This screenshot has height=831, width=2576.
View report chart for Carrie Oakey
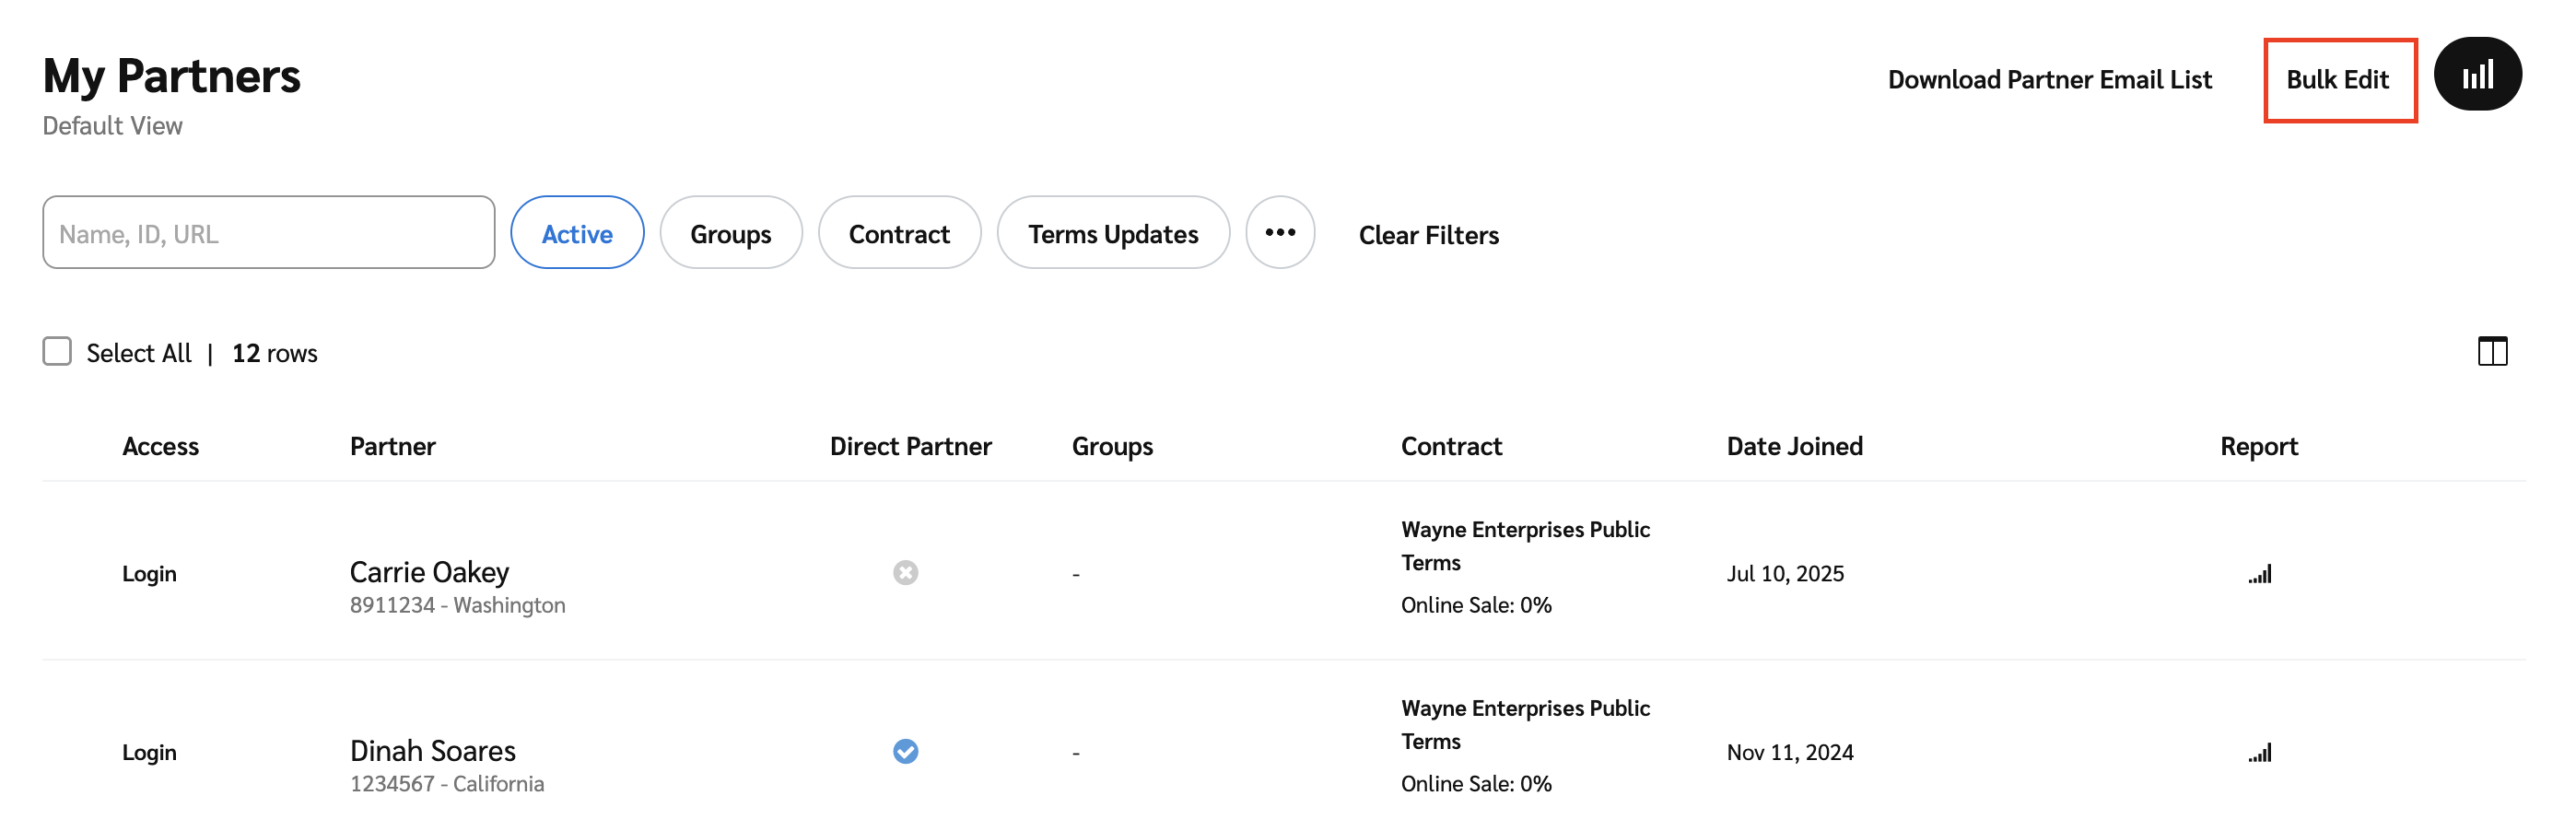point(2259,574)
